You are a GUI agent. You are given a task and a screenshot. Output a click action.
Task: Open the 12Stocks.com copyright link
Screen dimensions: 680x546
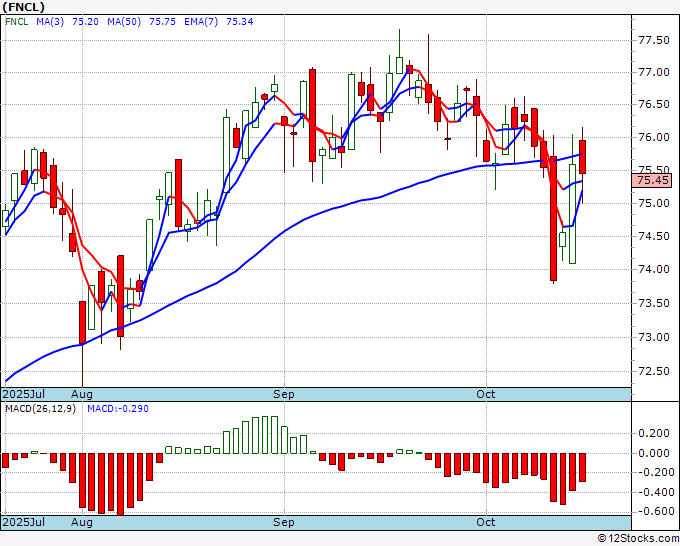638,539
